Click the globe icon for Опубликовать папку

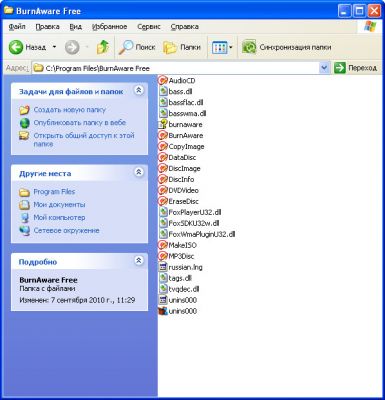(24, 123)
